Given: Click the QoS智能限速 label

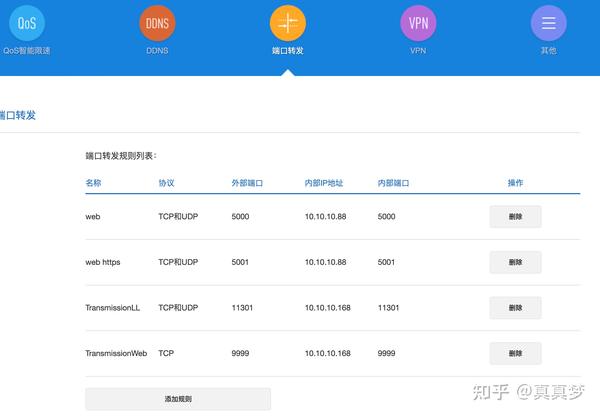Looking at the screenshot, I should pos(27,51).
